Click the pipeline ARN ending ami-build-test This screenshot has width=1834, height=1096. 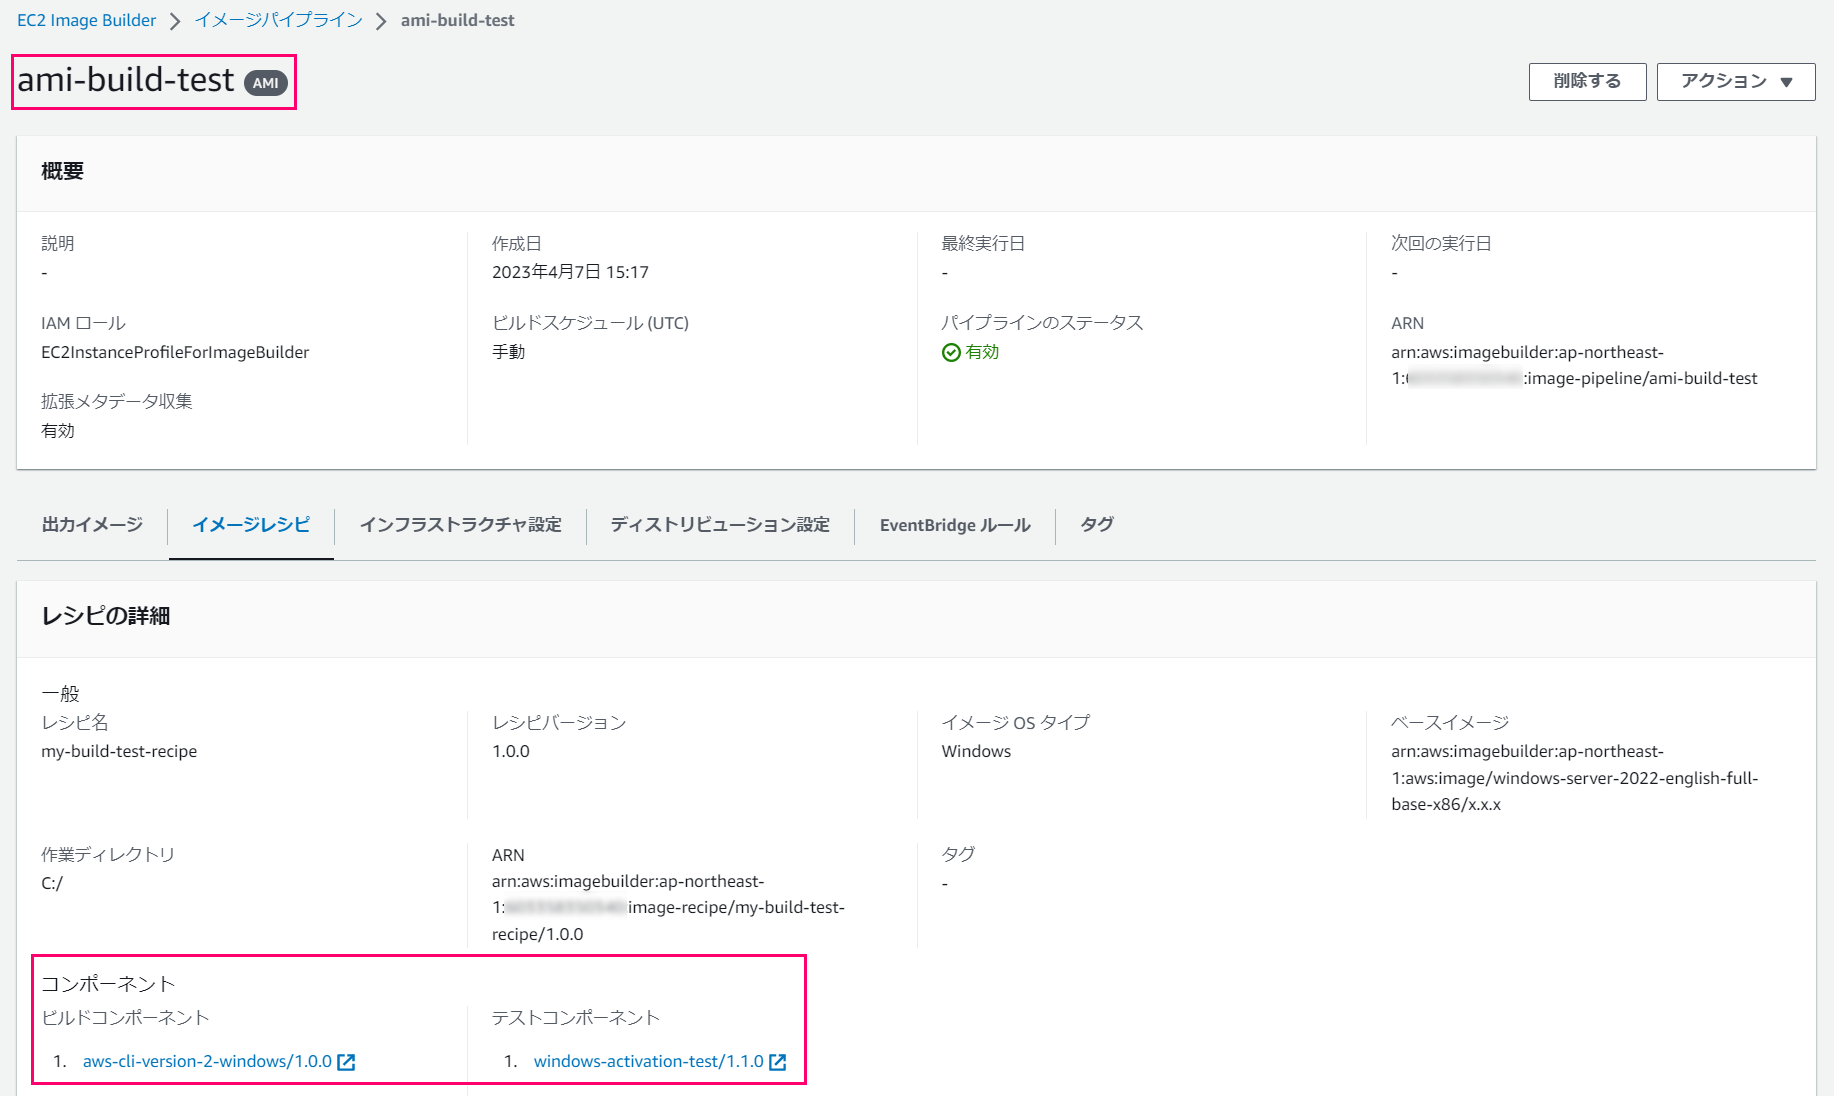(x=1574, y=365)
